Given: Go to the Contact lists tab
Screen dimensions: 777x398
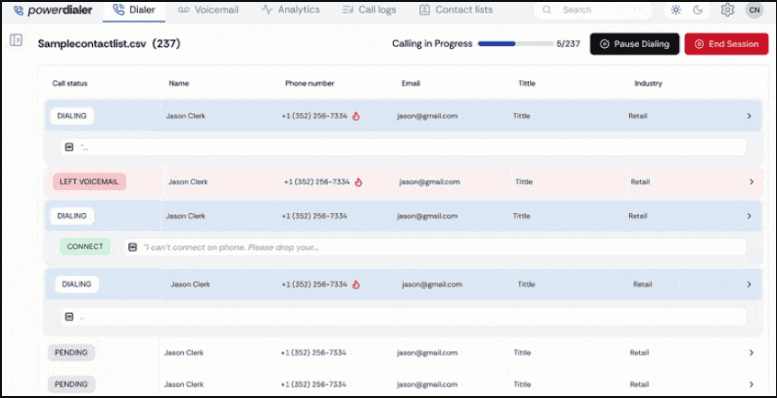Looking at the screenshot, I should (456, 10).
